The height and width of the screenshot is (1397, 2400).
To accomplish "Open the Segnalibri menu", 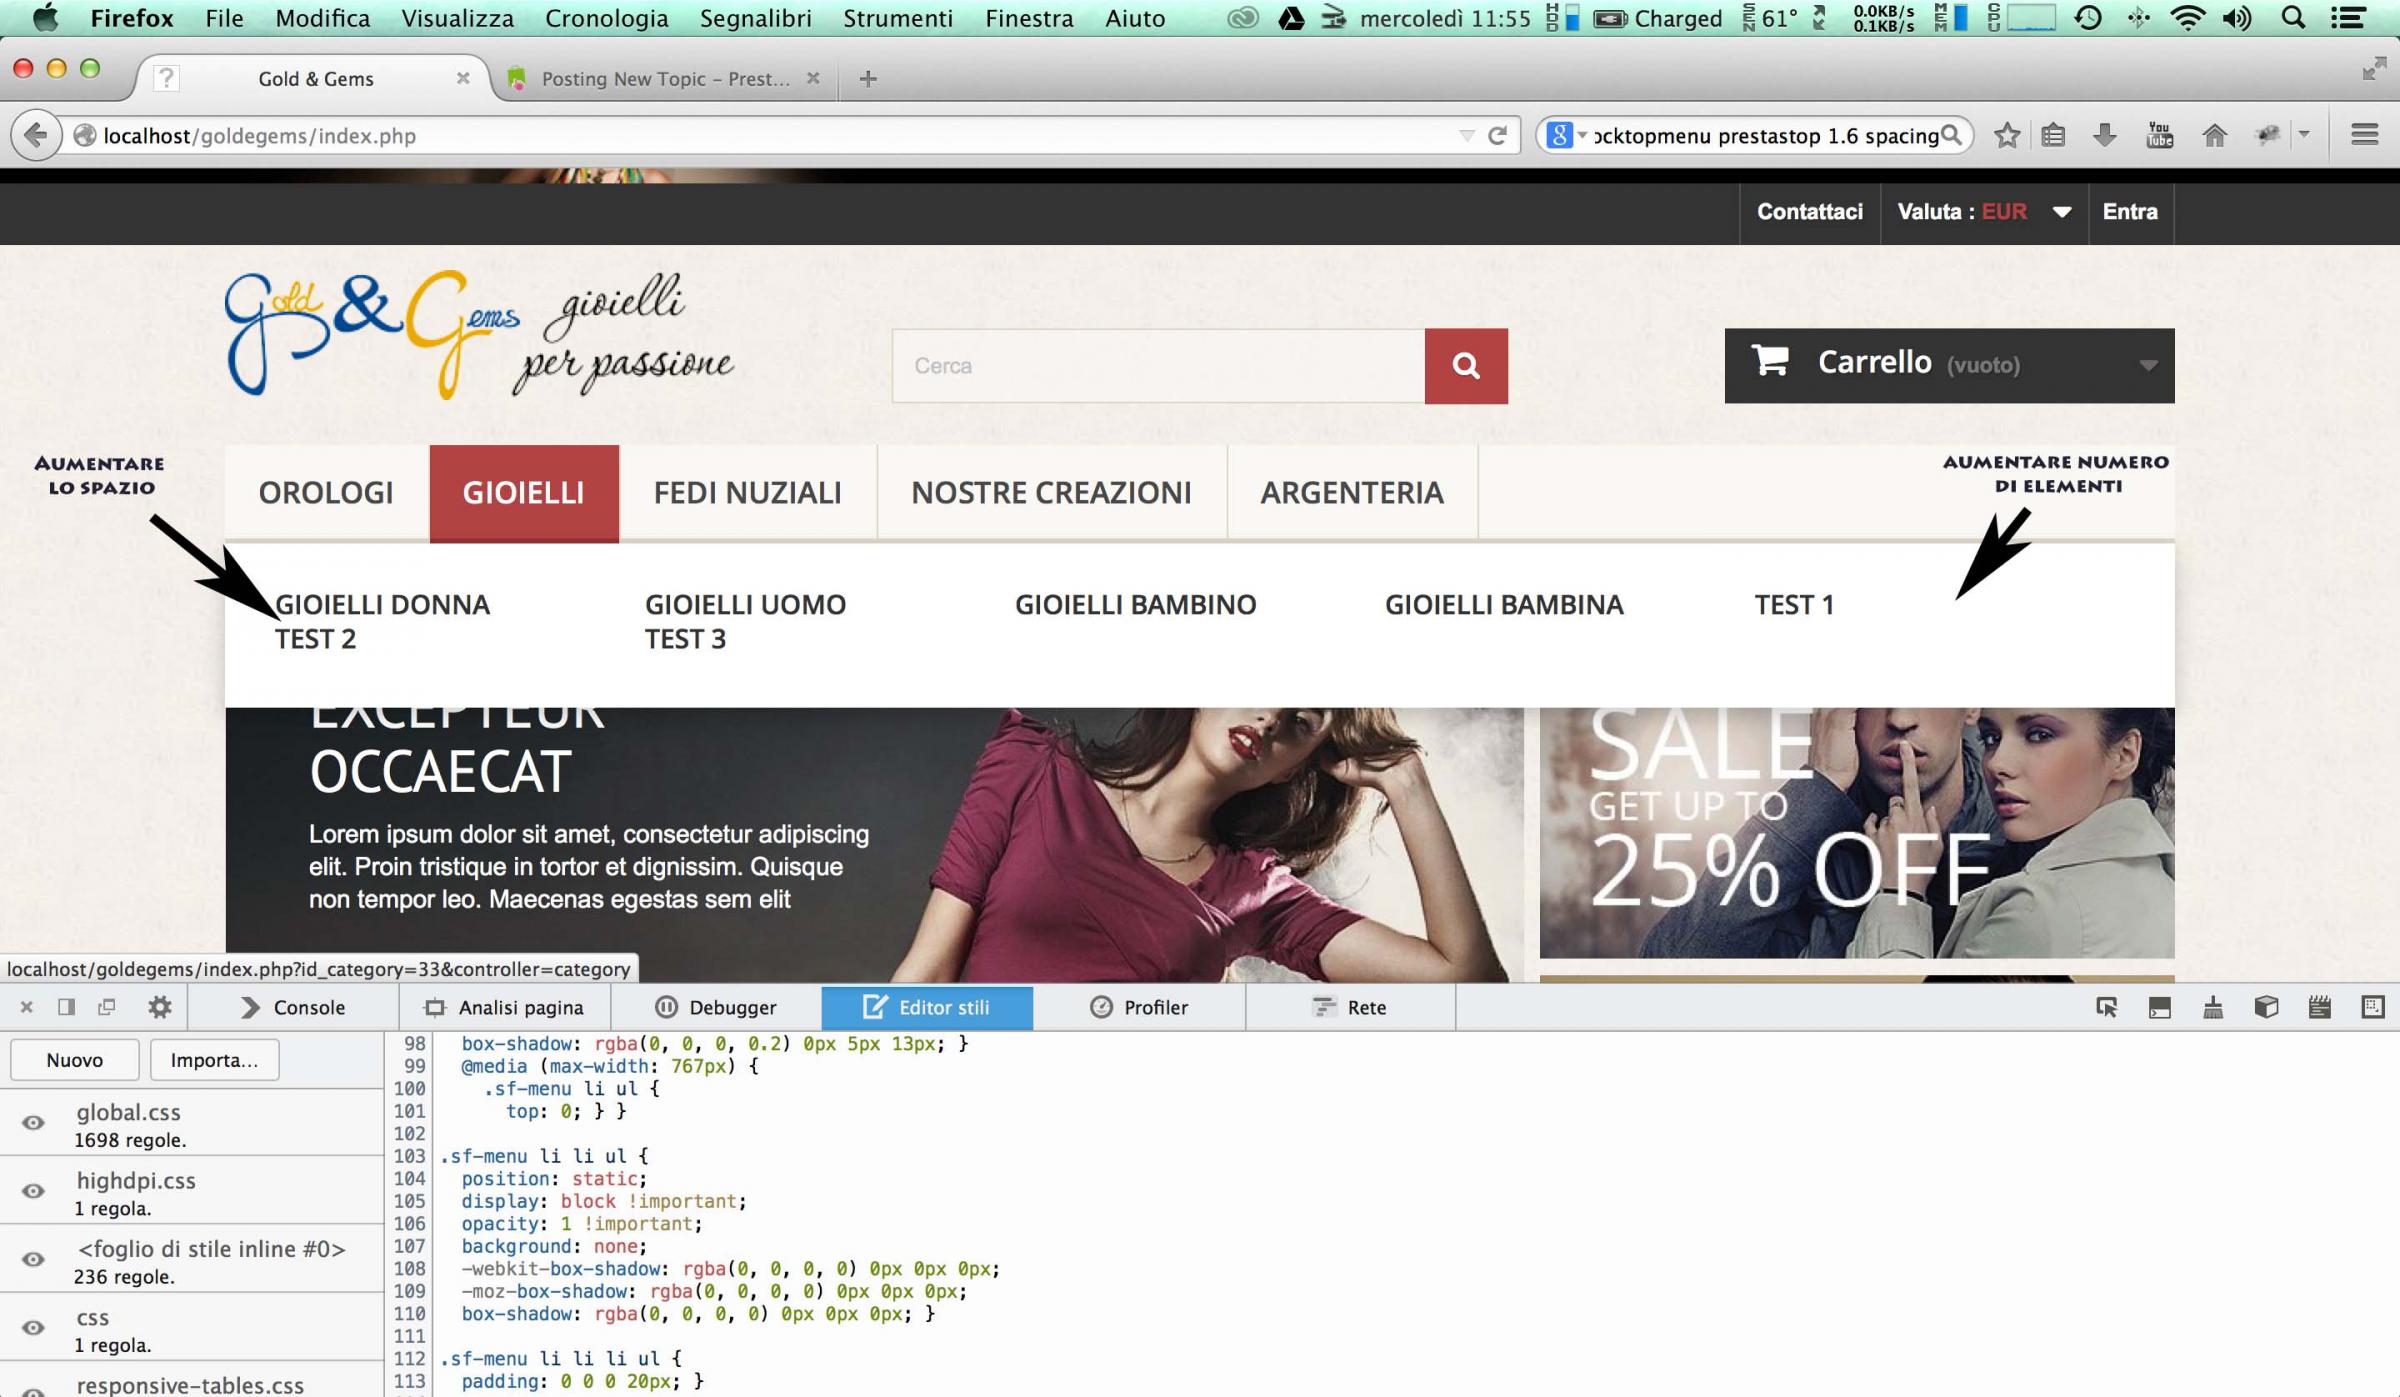I will (755, 18).
